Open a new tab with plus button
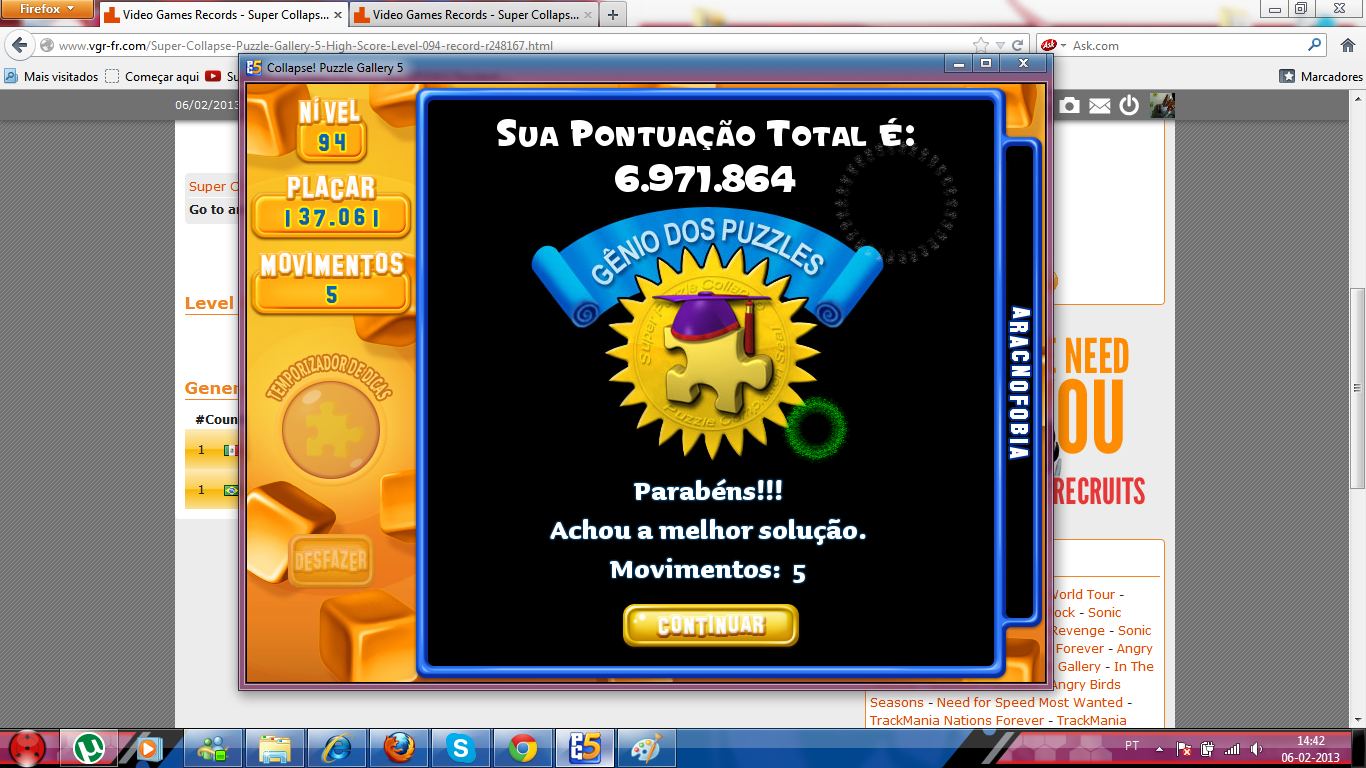Image resolution: width=1366 pixels, height=768 pixels. click(613, 15)
